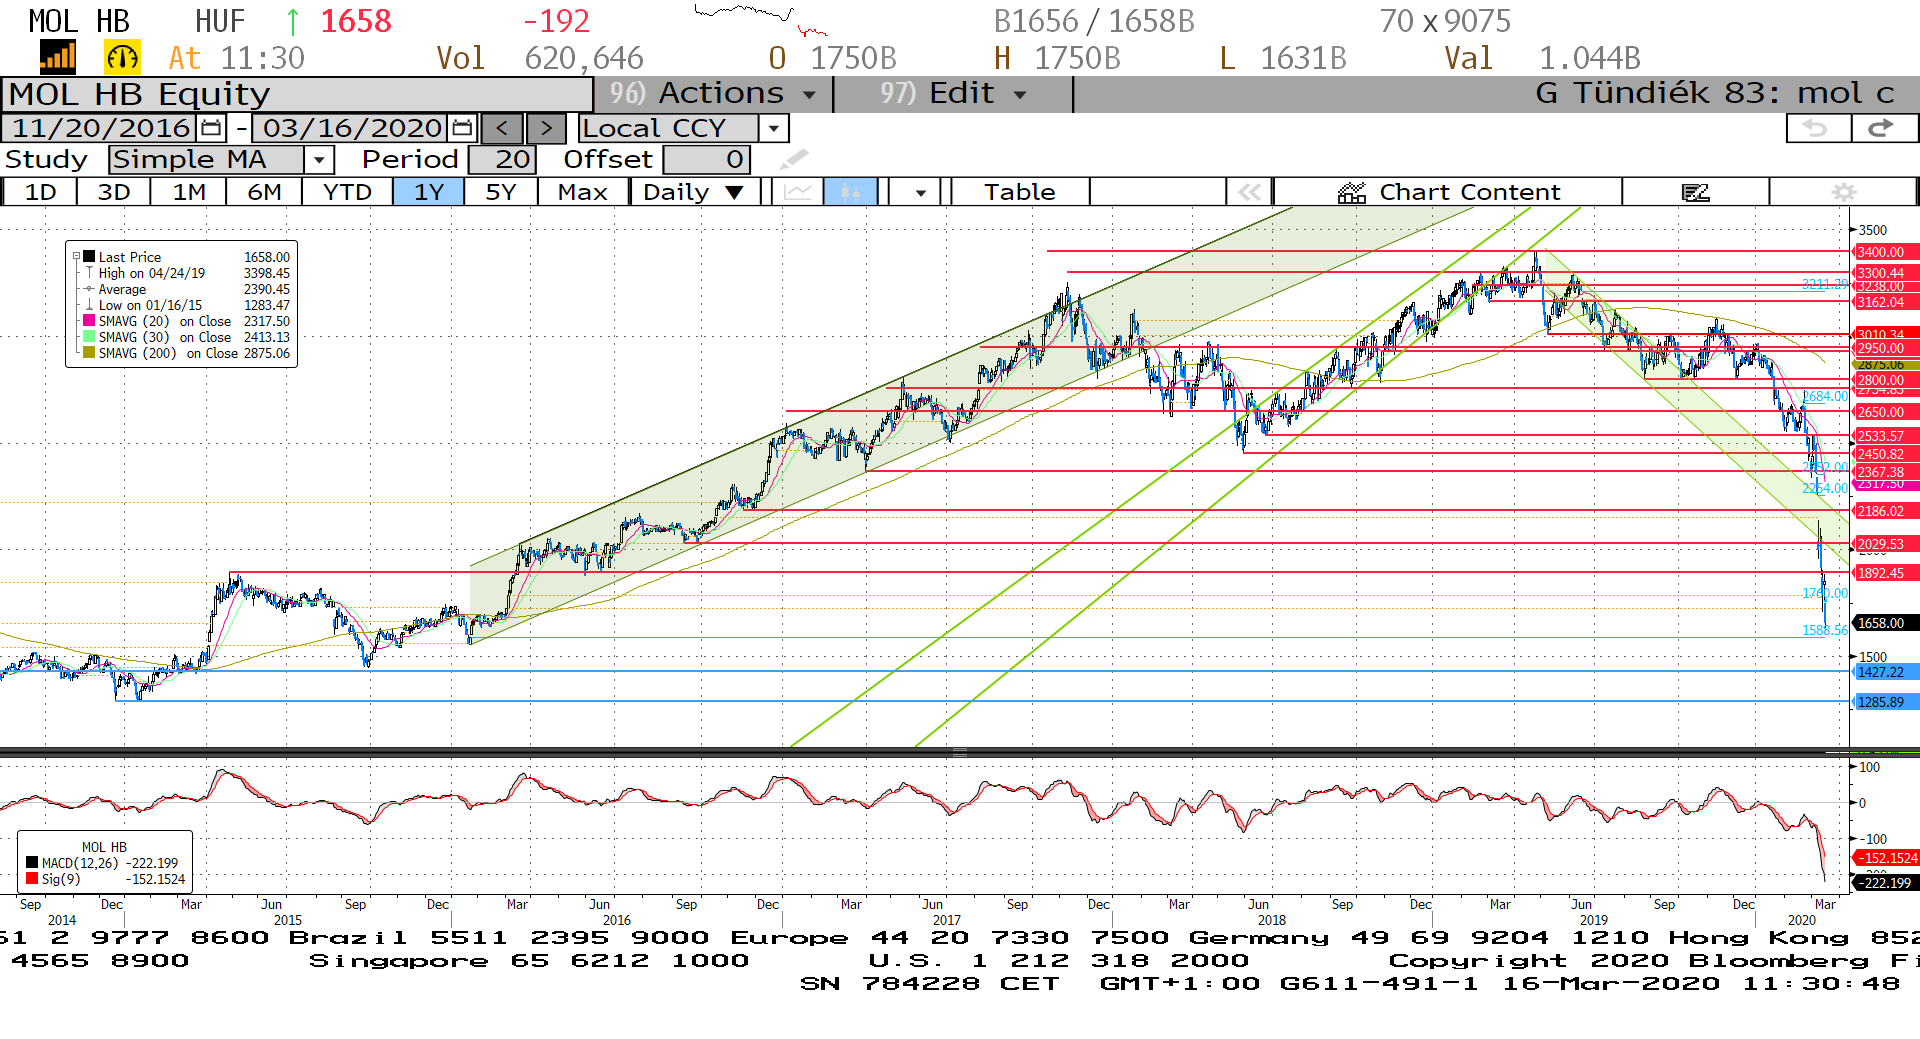Expand the chart type dropdown arrow

point(920,192)
